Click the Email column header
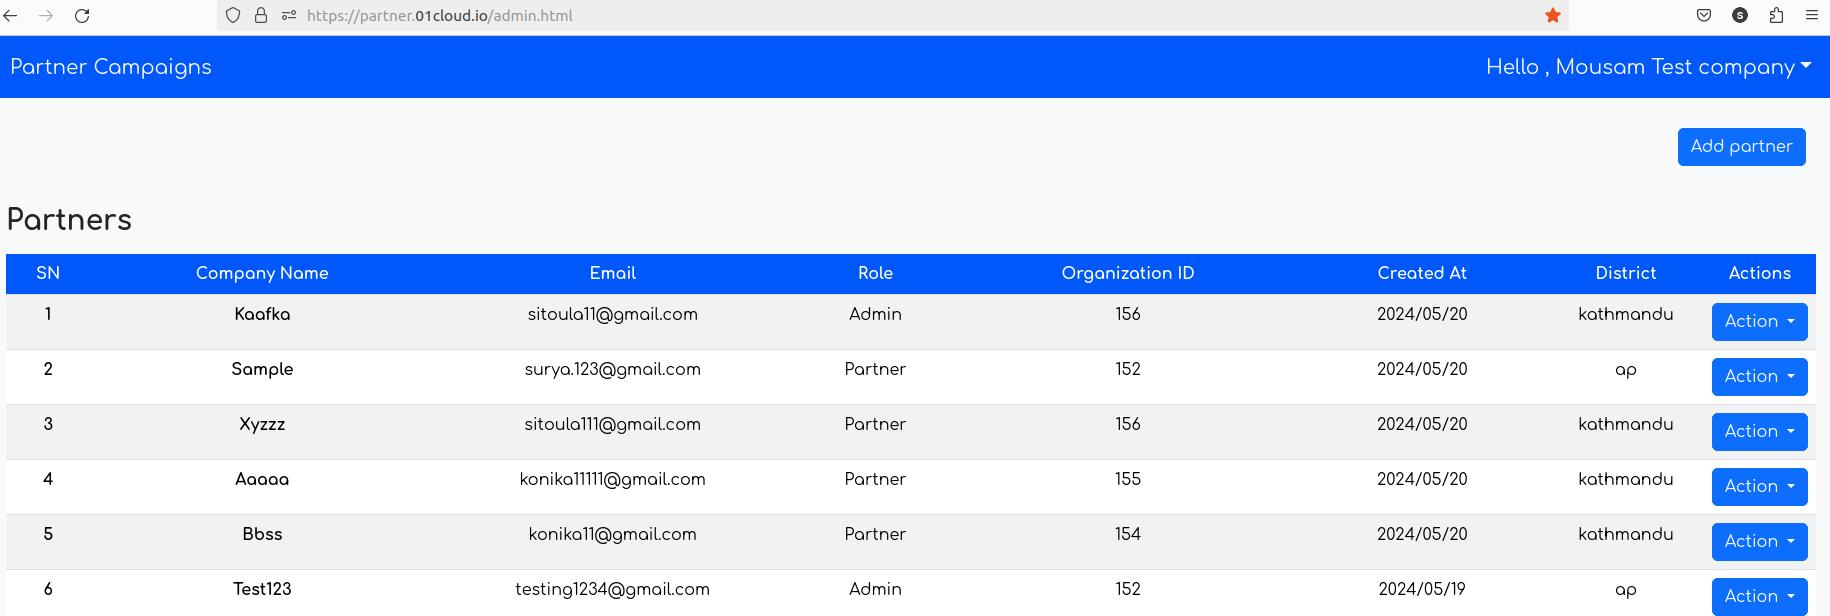The width and height of the screenshot is (1830, 616). click(x=613, y=273)
